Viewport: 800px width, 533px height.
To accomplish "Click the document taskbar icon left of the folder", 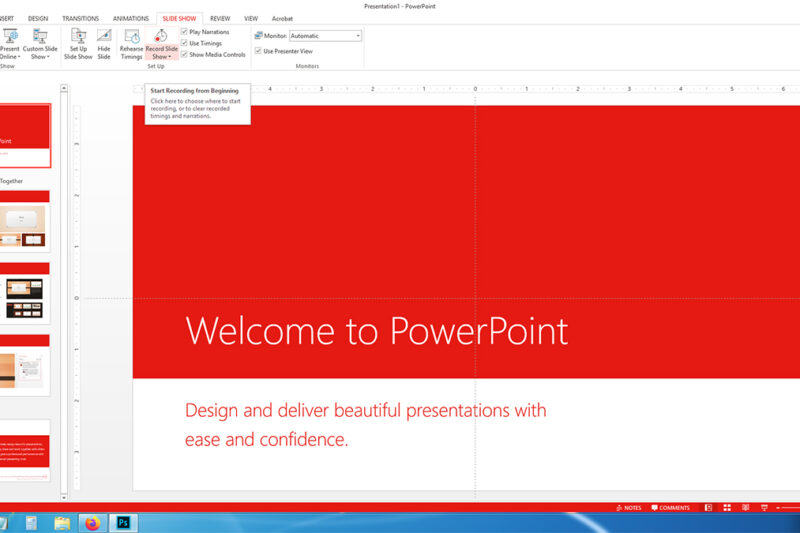I will [31, 523].
